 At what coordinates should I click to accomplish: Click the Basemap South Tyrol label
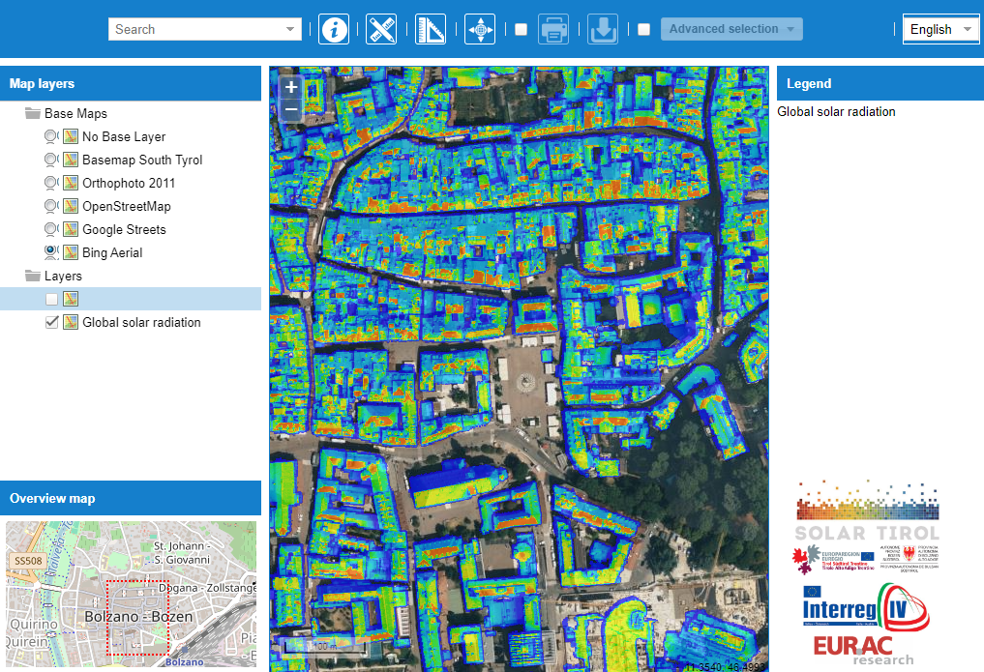[142, 160]
